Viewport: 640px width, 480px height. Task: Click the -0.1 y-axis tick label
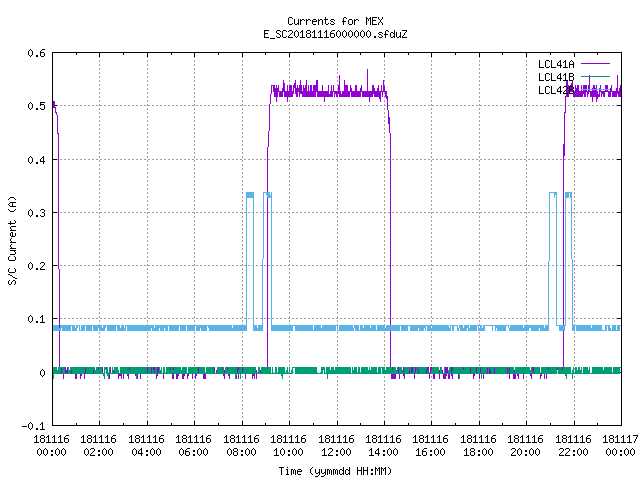(x=33, y=426)
